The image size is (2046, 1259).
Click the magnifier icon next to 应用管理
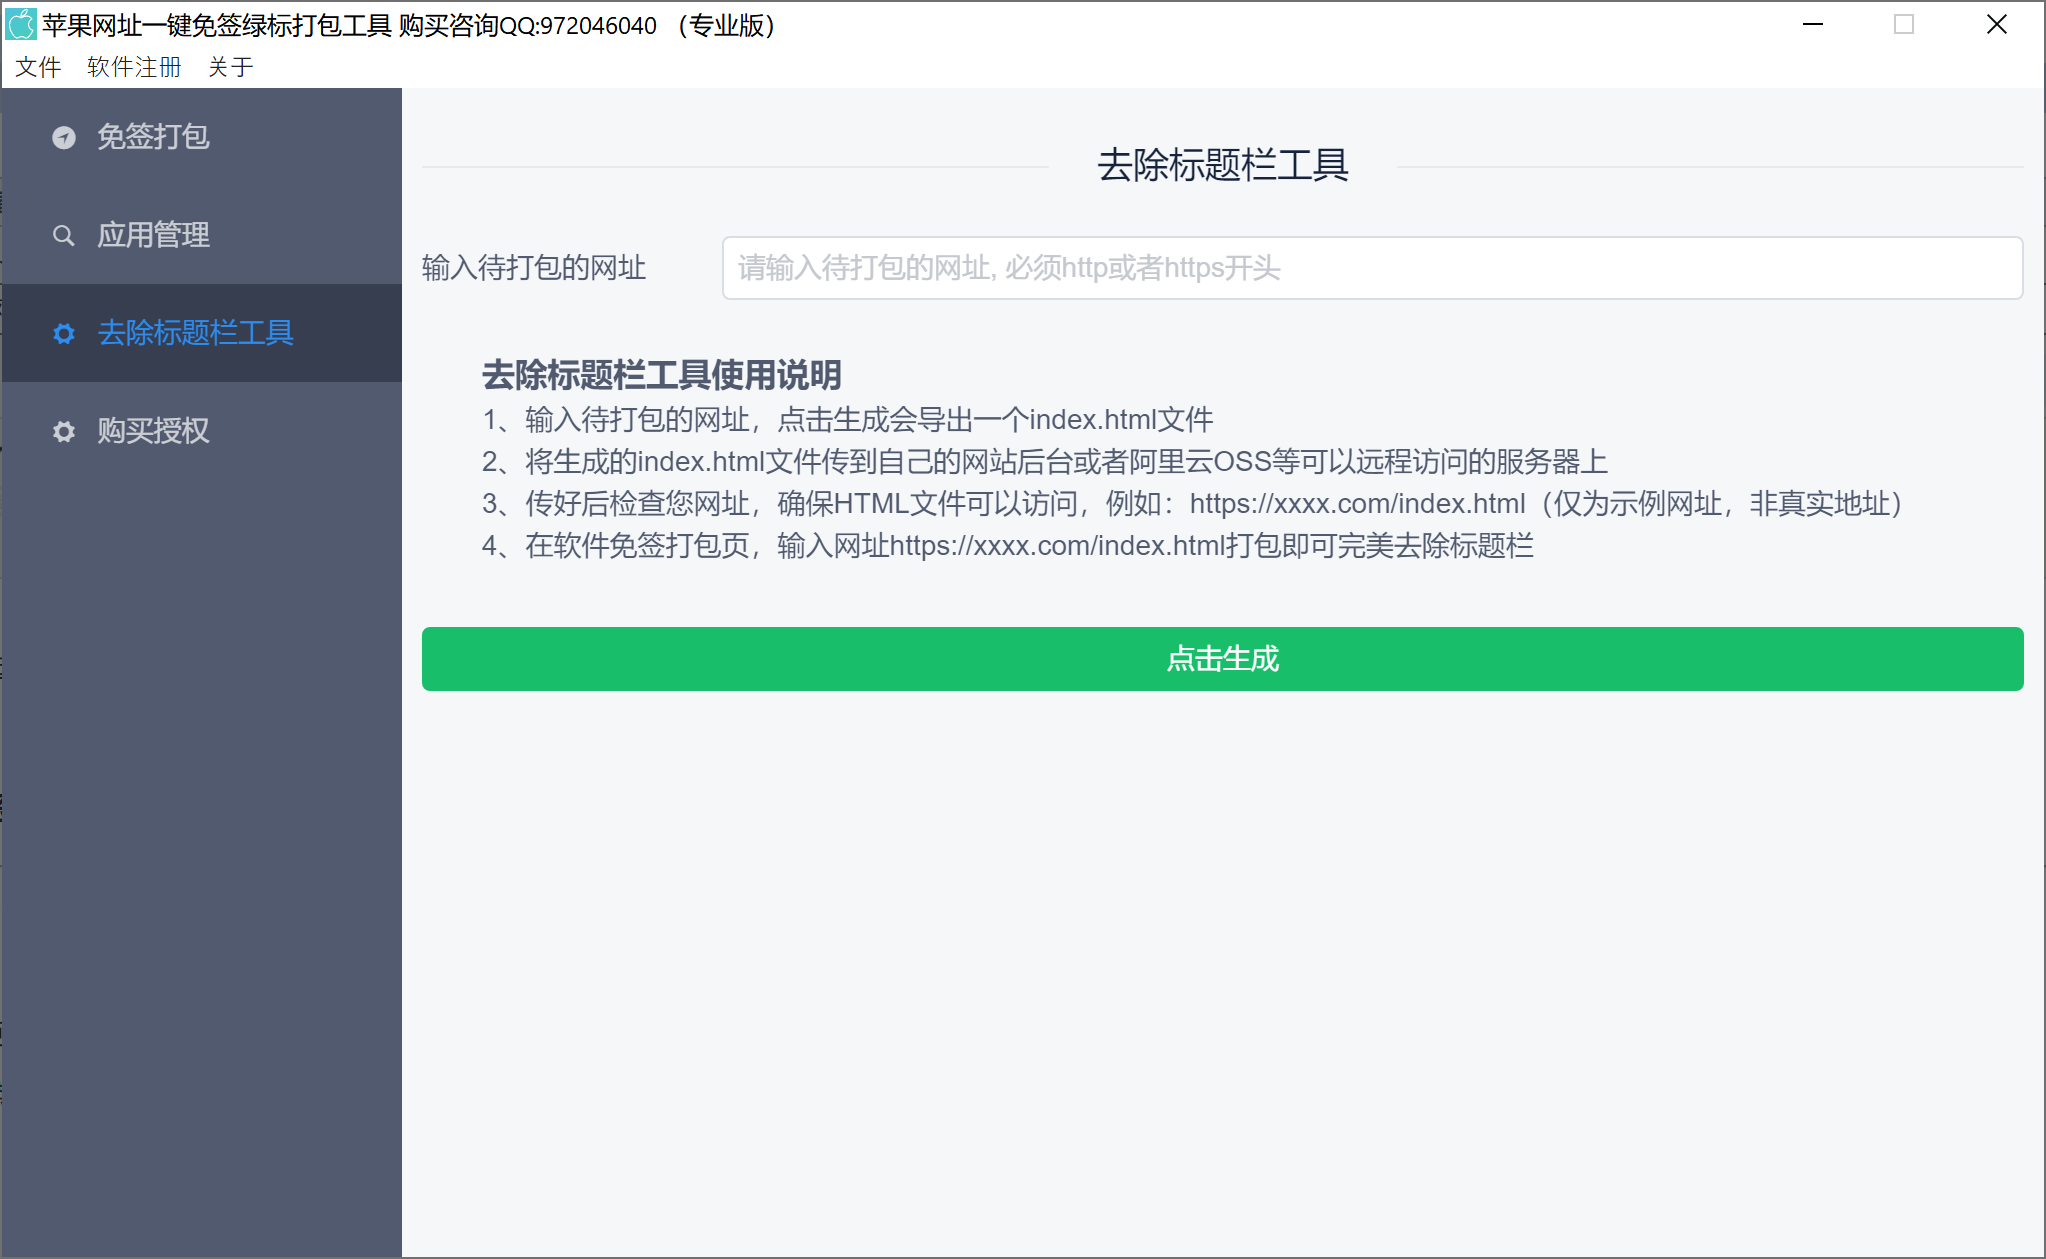click(64, 236)
